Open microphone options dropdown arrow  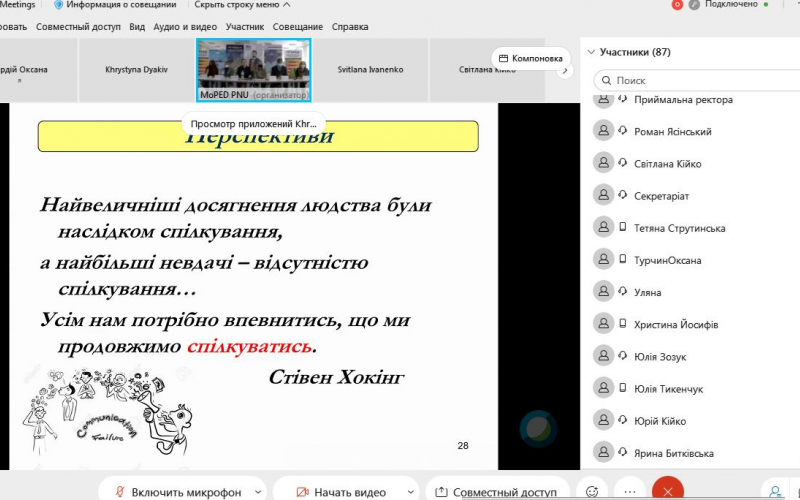click(x=258, y=492)
